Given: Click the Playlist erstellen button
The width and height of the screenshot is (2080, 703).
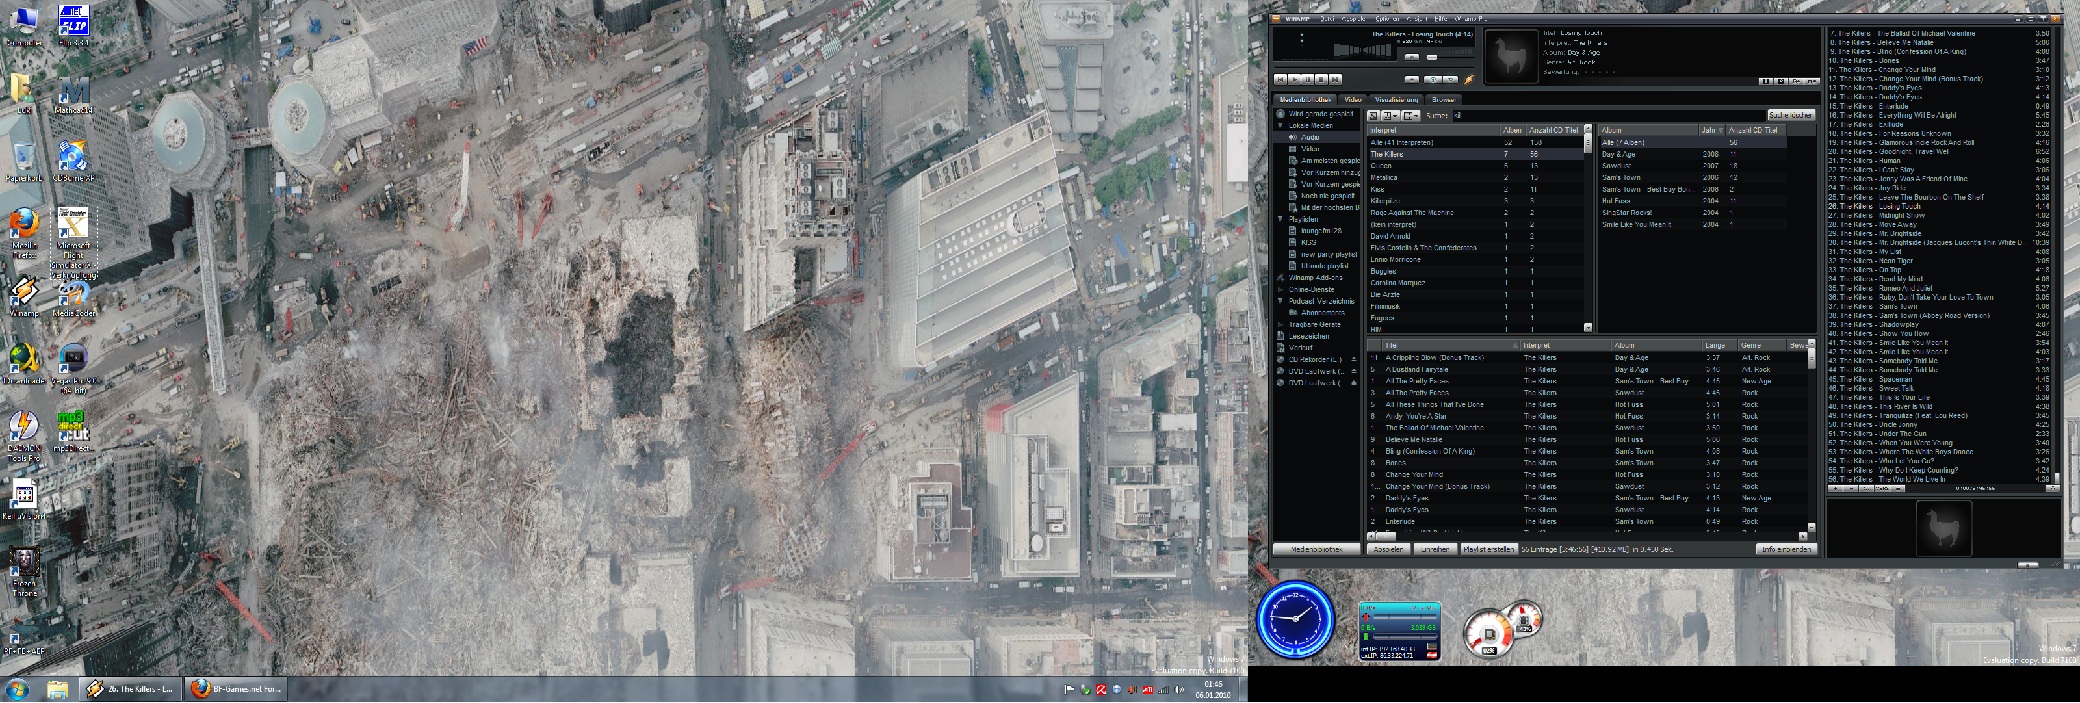Looking at the screenshot, I should click(1489, 549).
